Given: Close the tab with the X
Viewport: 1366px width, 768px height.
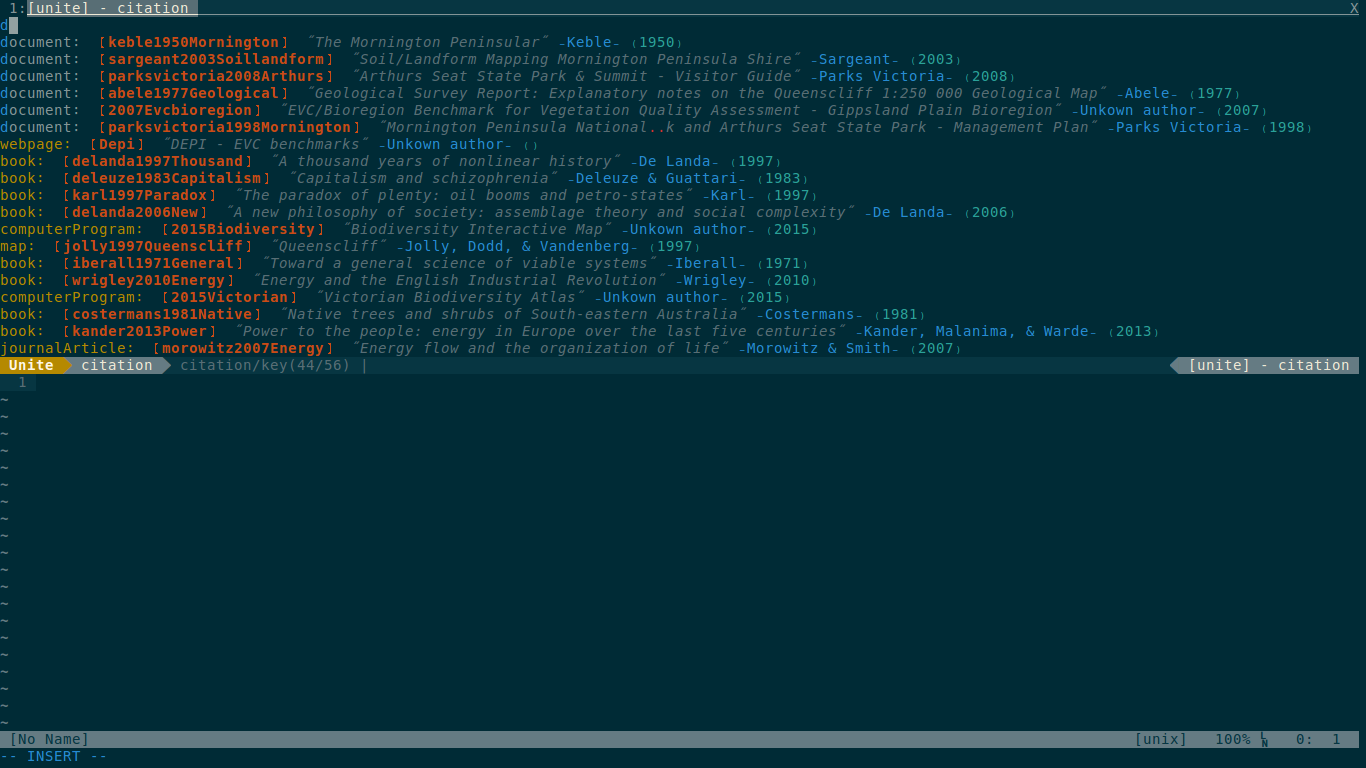Looking at the screenshot, I should tap(1354, 8).
